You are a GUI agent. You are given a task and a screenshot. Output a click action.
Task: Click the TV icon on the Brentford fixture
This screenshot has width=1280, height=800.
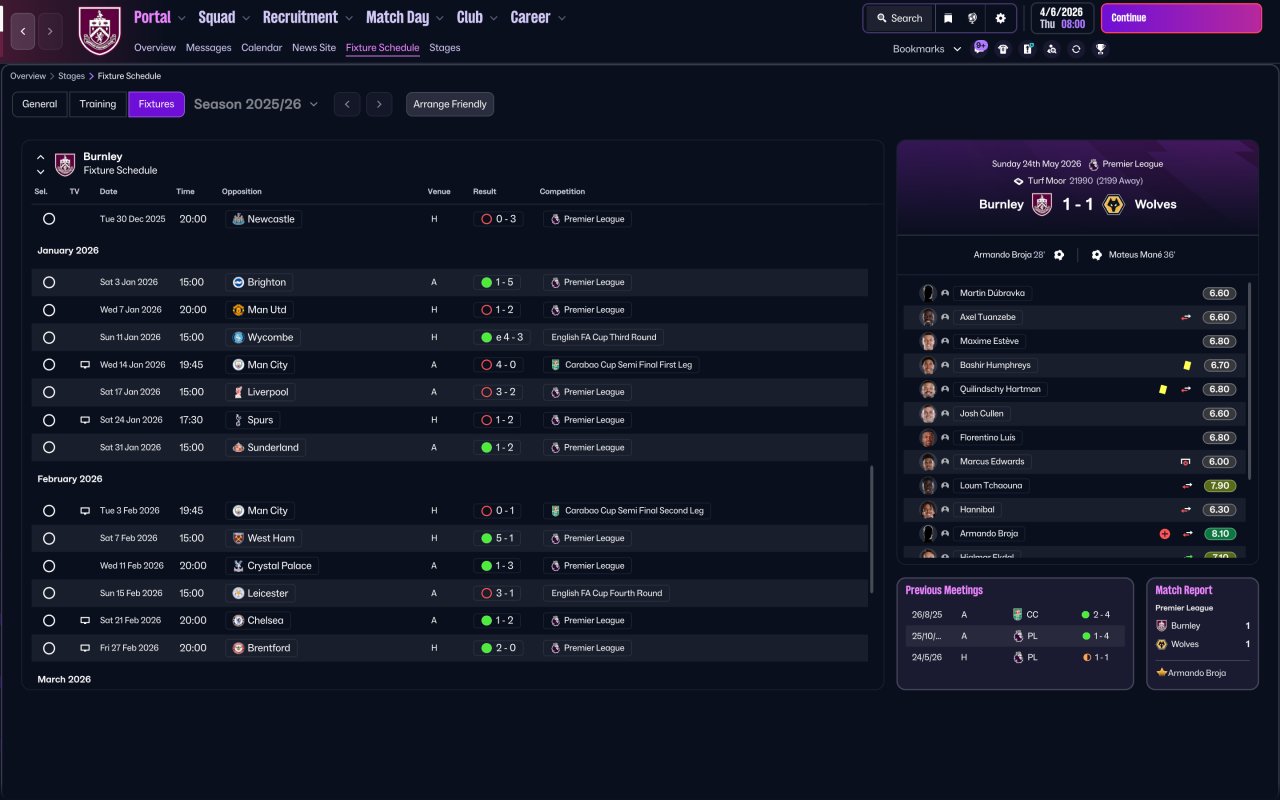tap(85, 648)
